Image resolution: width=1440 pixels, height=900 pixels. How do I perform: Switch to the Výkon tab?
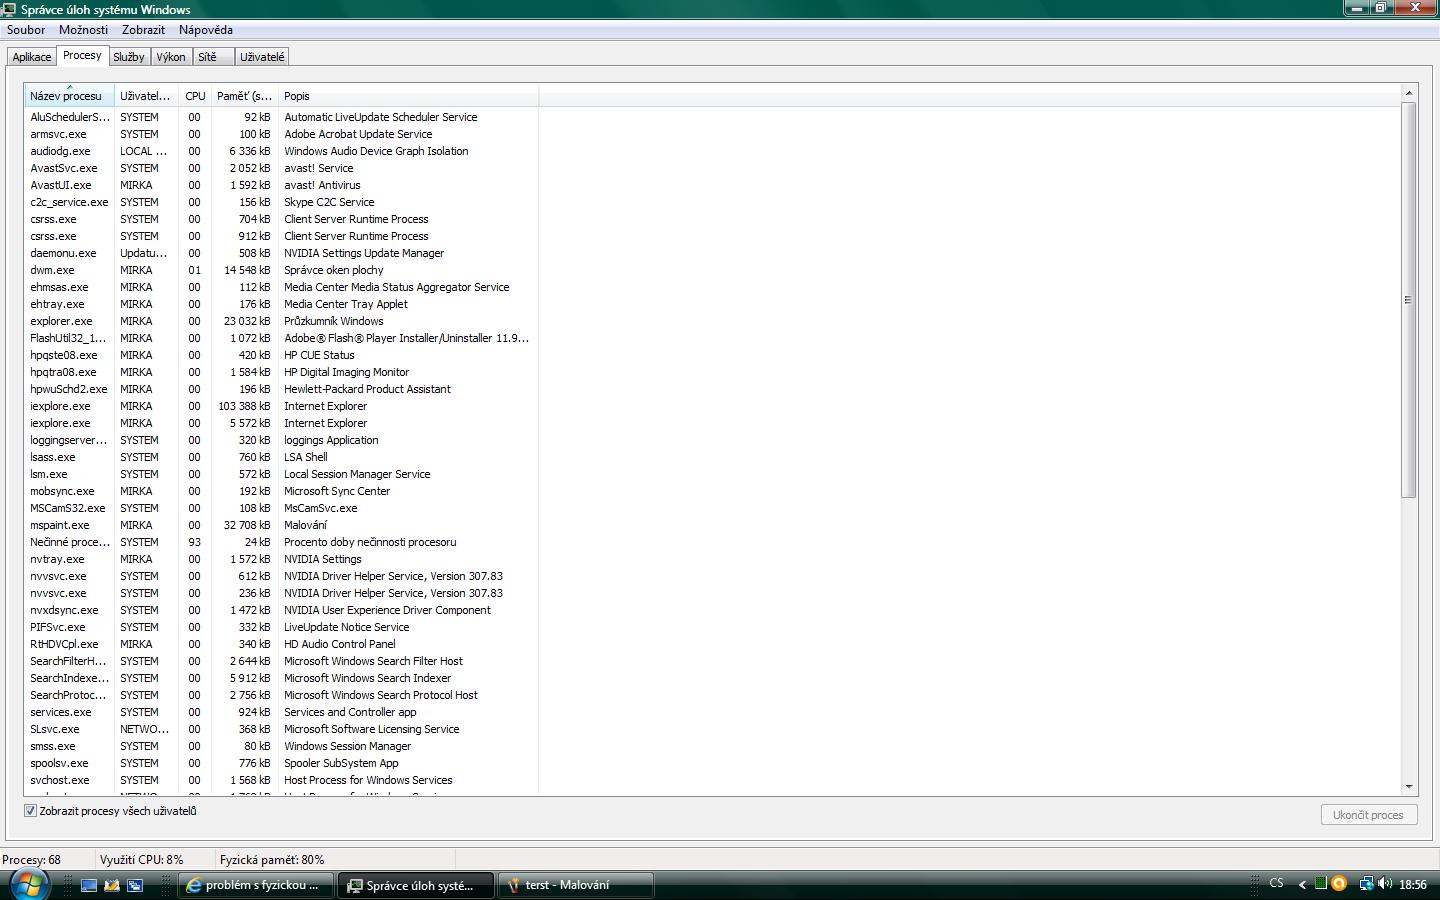[x=171, y=57]
